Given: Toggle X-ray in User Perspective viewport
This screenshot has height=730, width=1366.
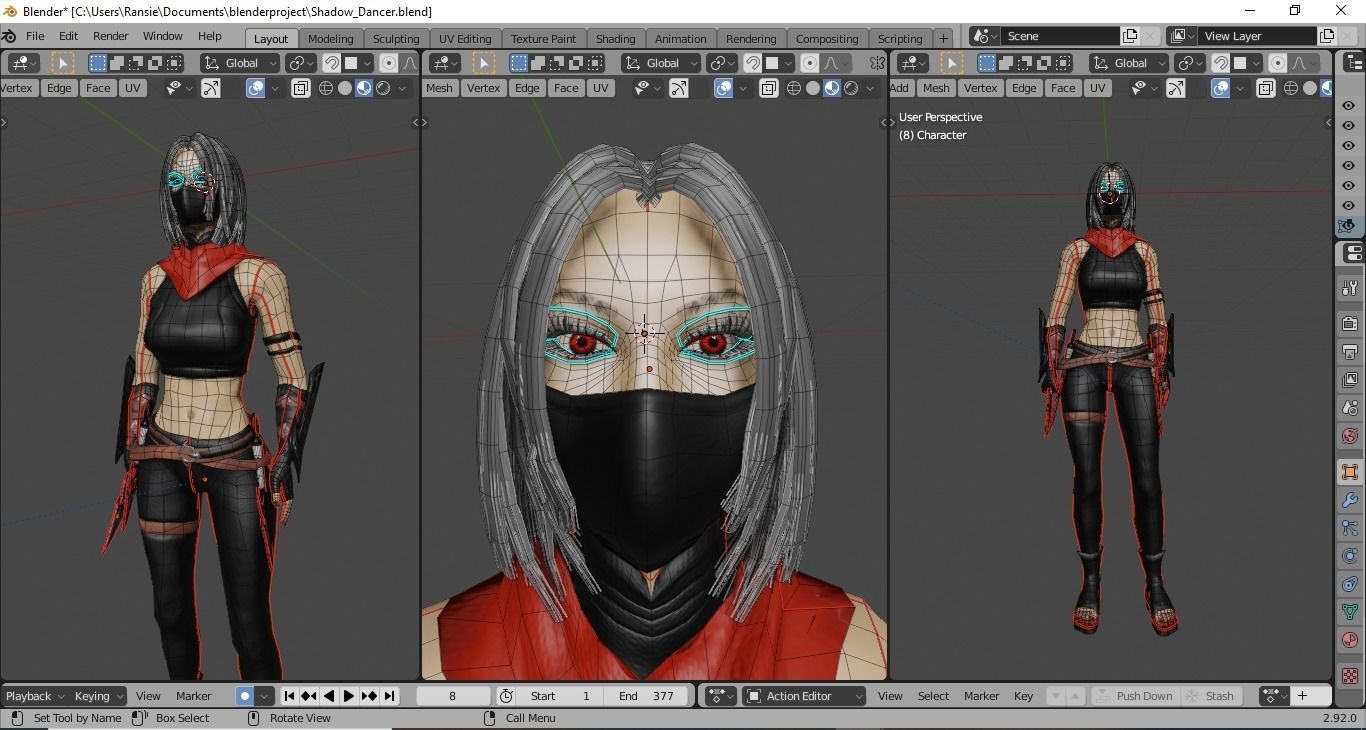Looking at the screenshot, I should click(1265, 88).
